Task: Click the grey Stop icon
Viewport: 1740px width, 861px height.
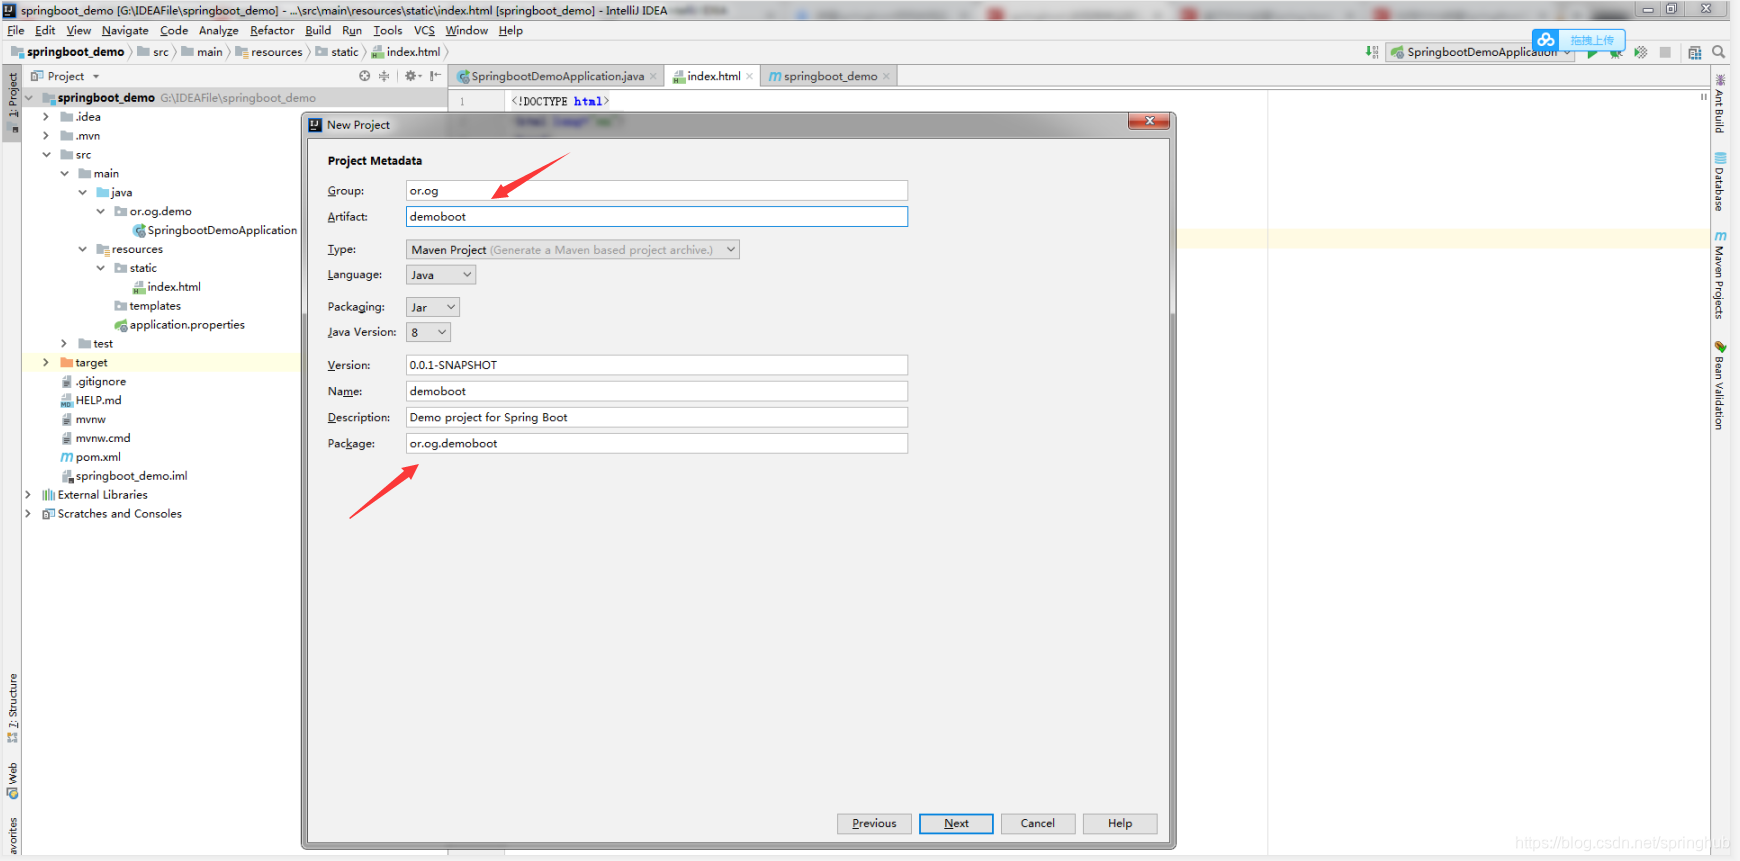Action: (1665, 52)
